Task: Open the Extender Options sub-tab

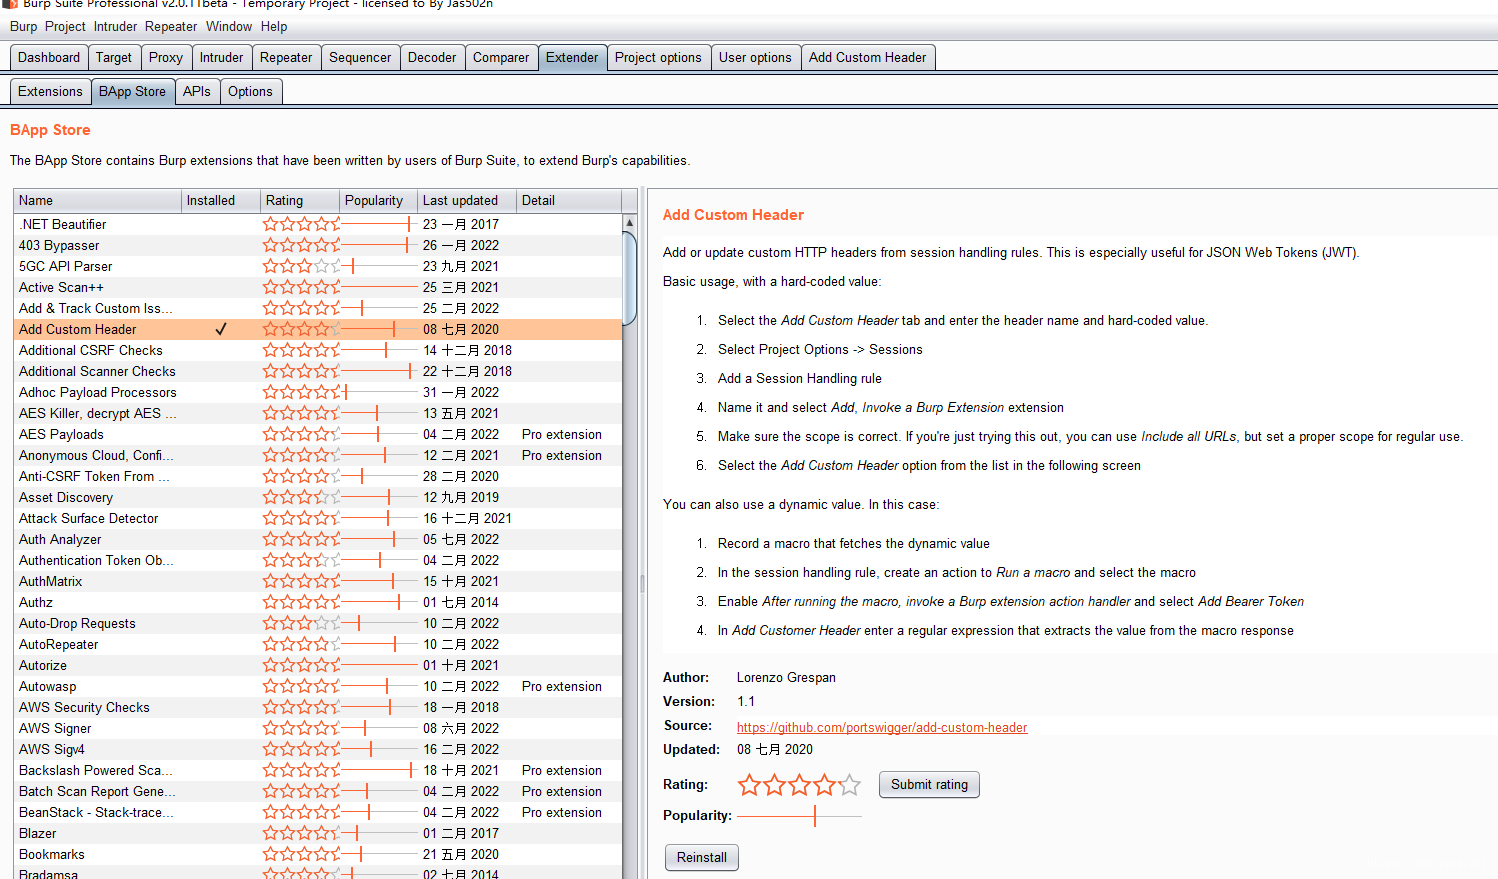Action: click(x=250, y=92)
